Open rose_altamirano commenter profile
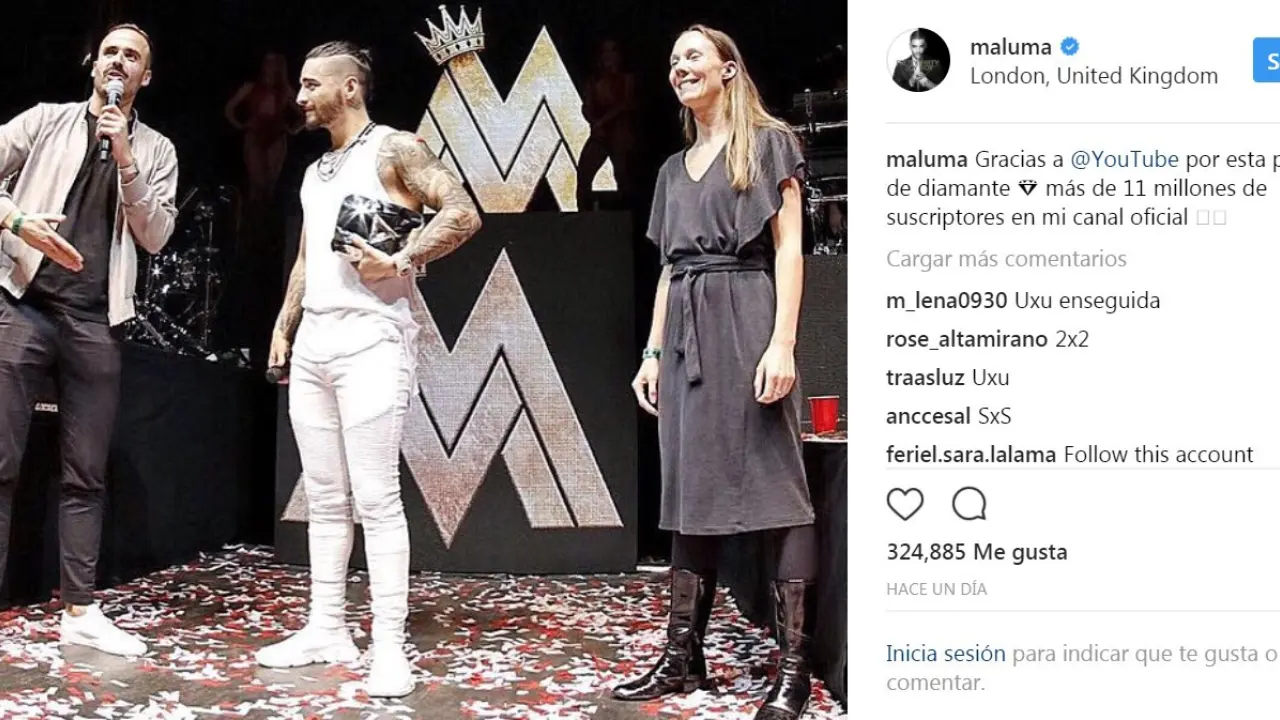 point(968,339)
